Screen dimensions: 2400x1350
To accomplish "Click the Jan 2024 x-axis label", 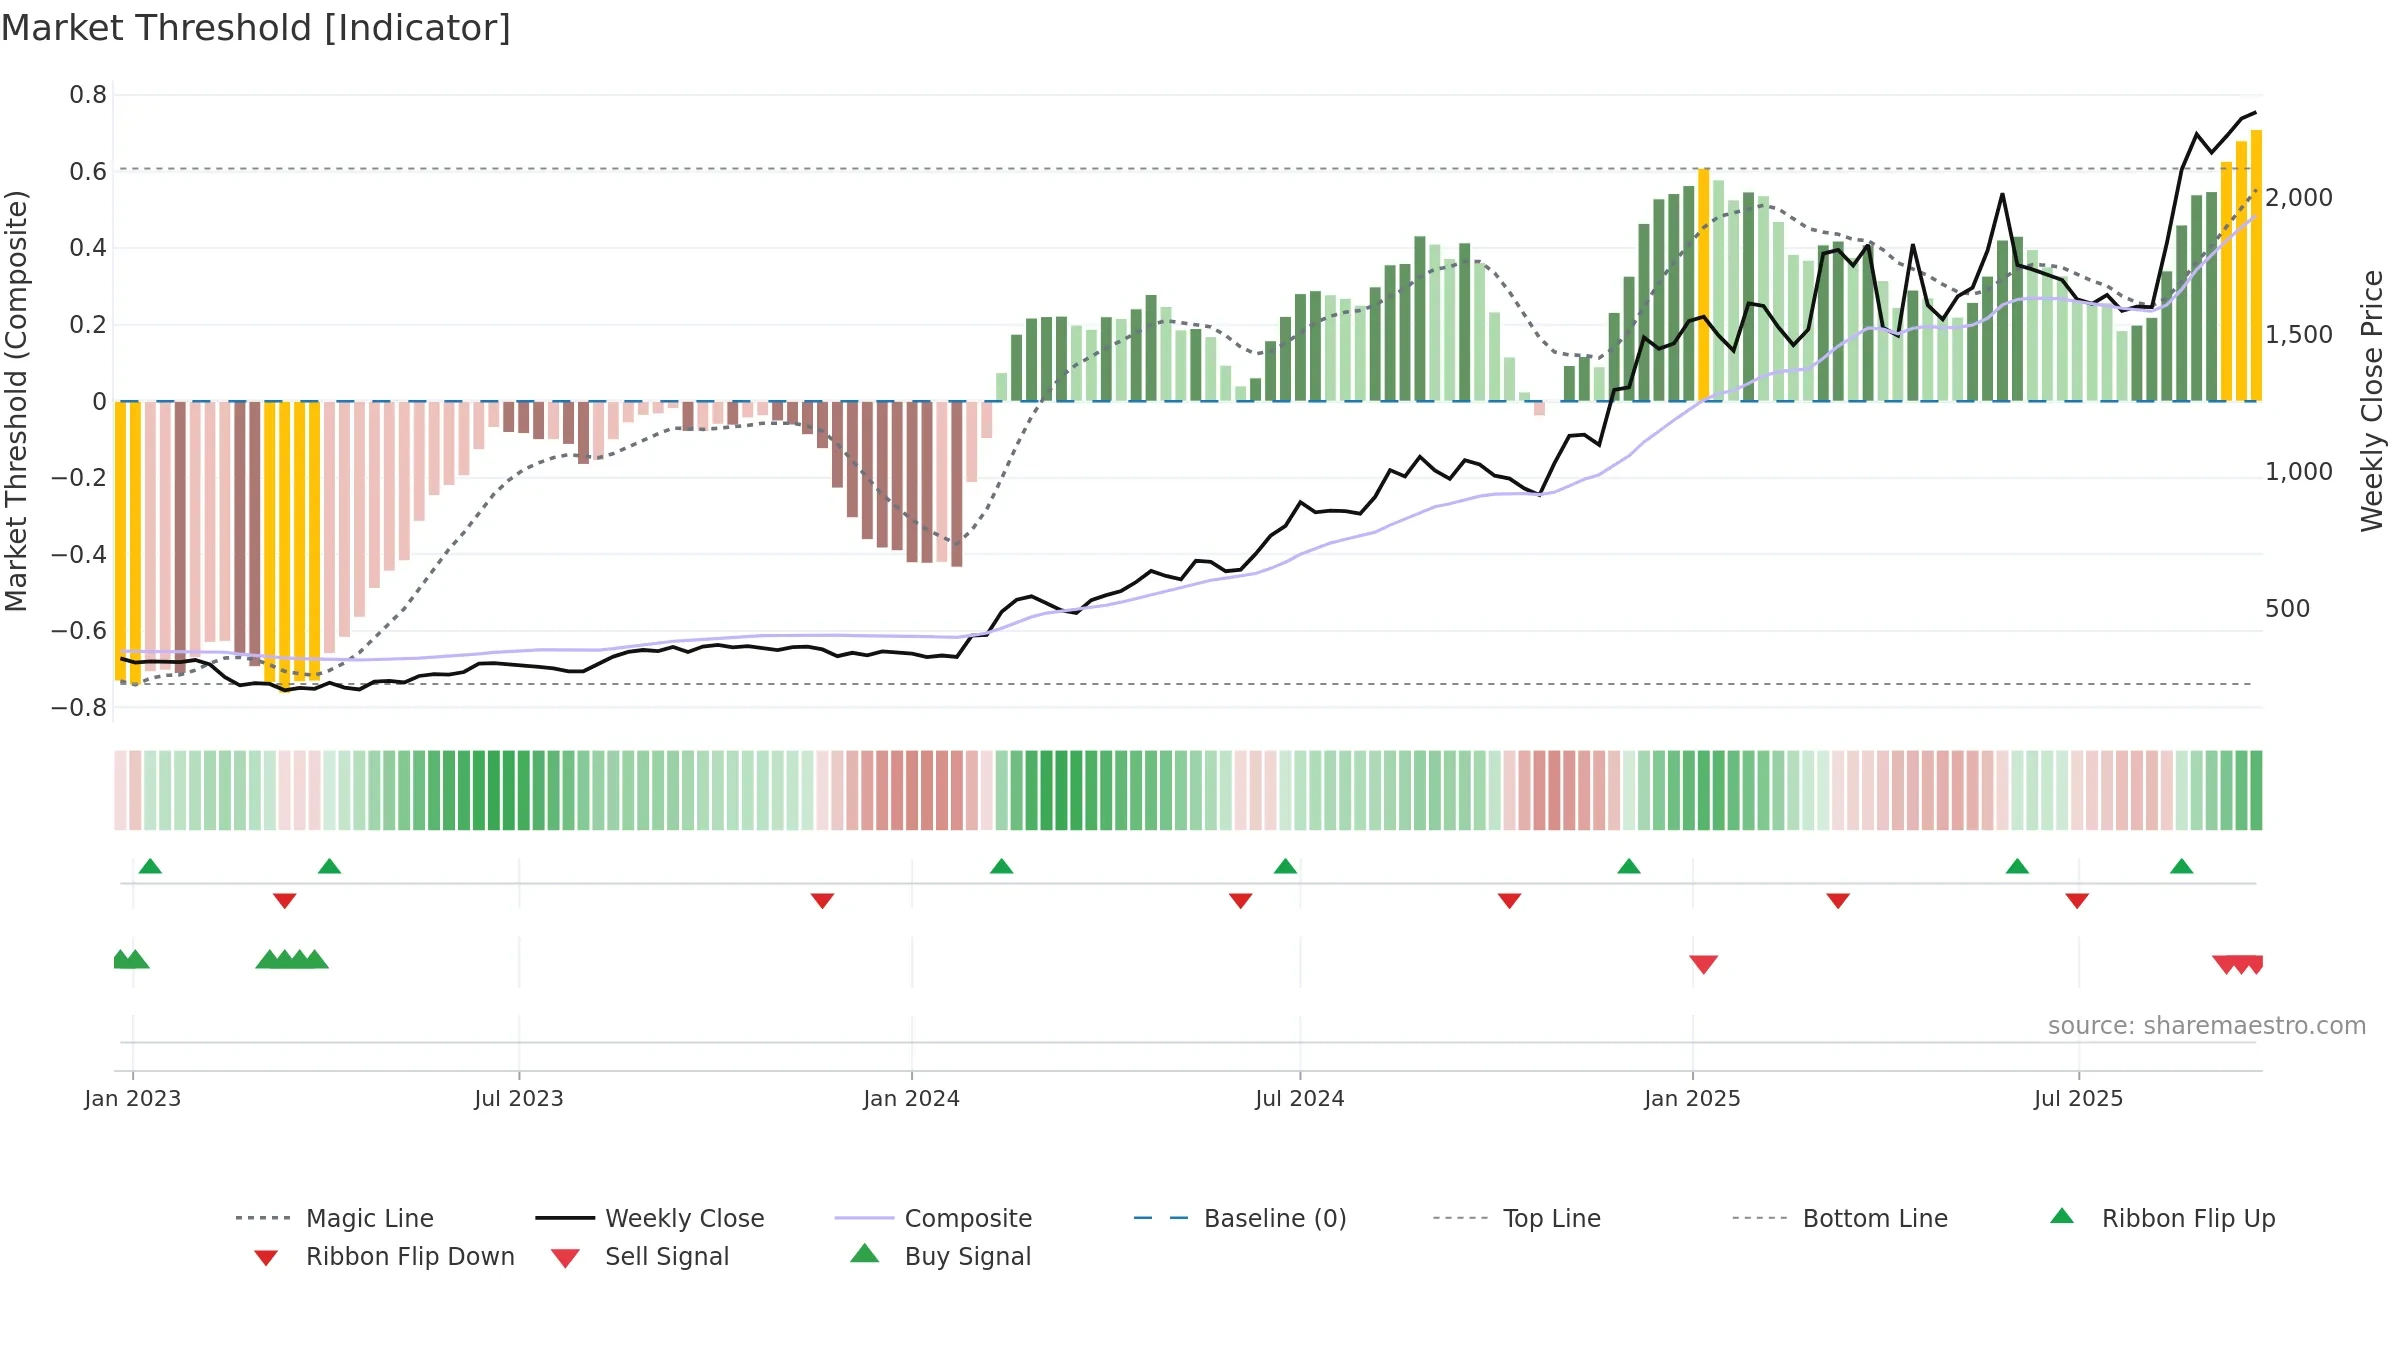I will pyautogui.click(x=912, y=1099).
